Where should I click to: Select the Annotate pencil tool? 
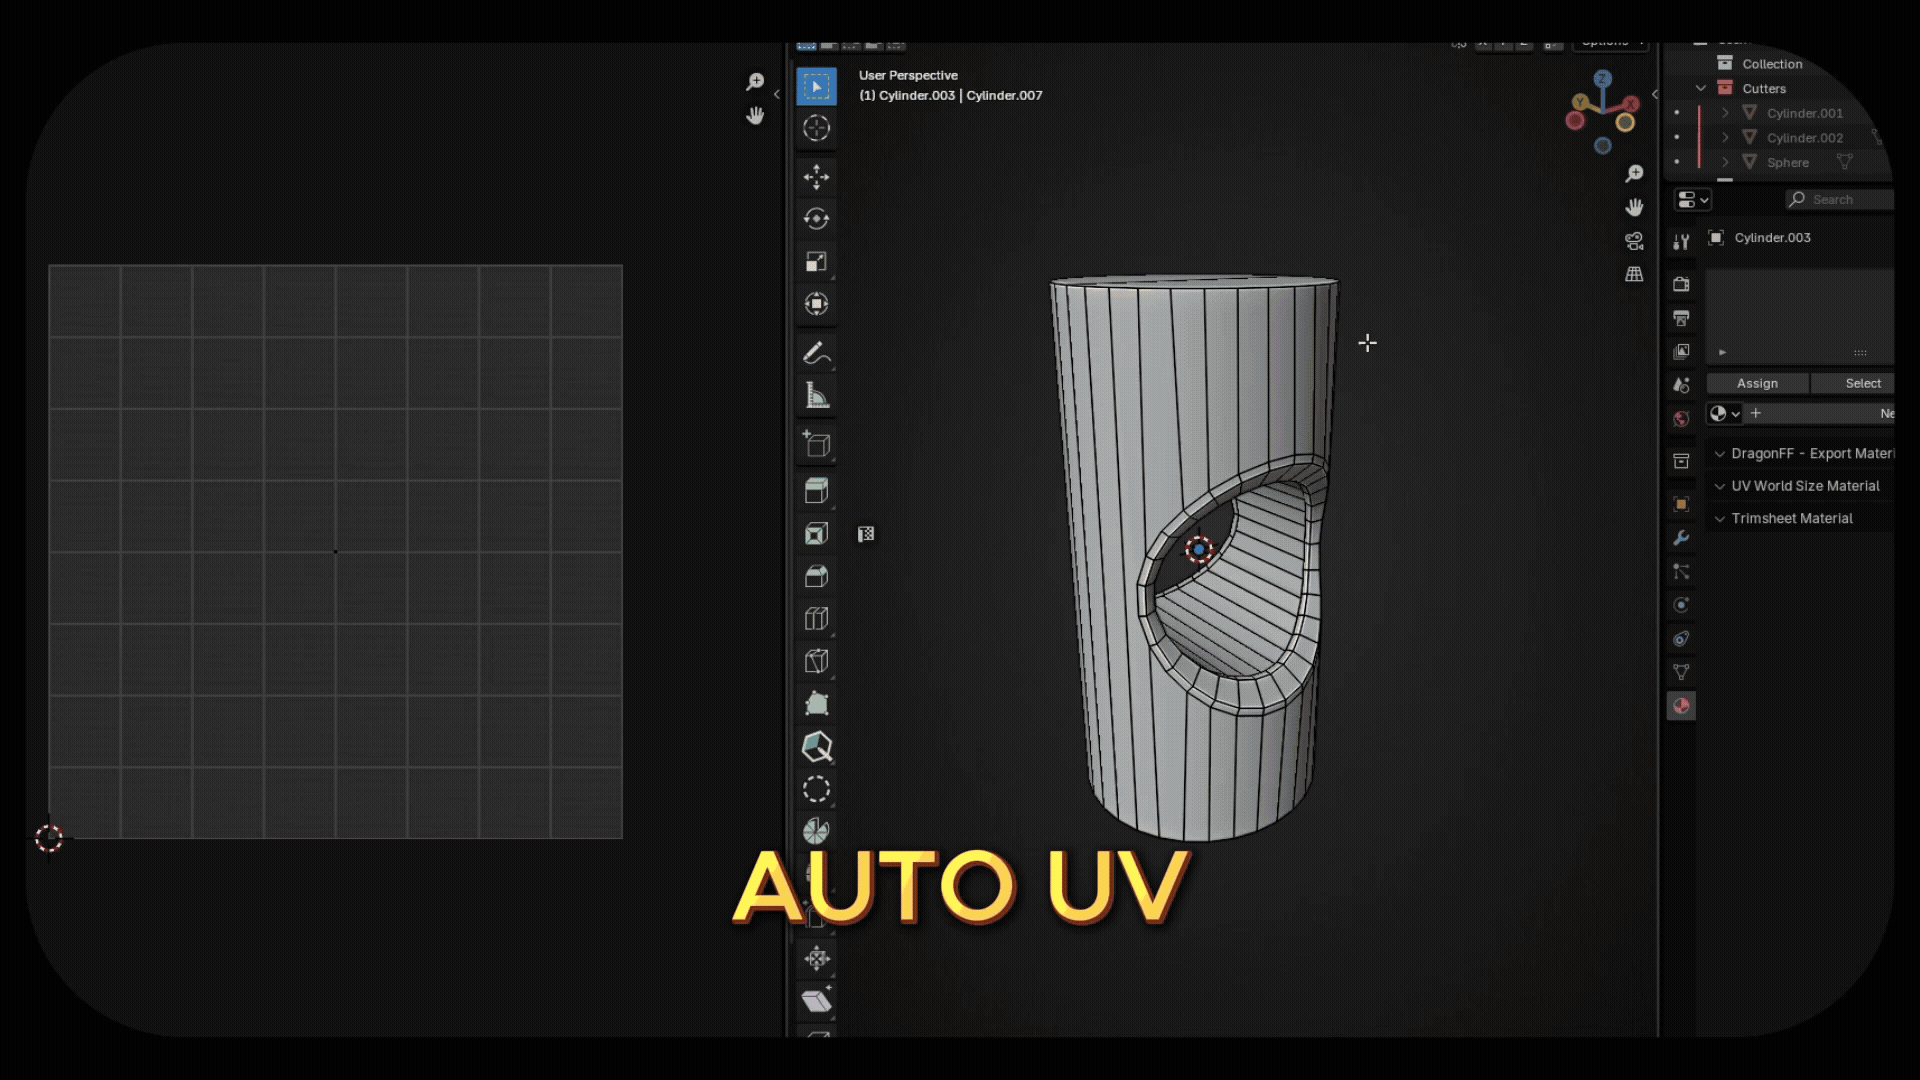click(x=816, y=353)
